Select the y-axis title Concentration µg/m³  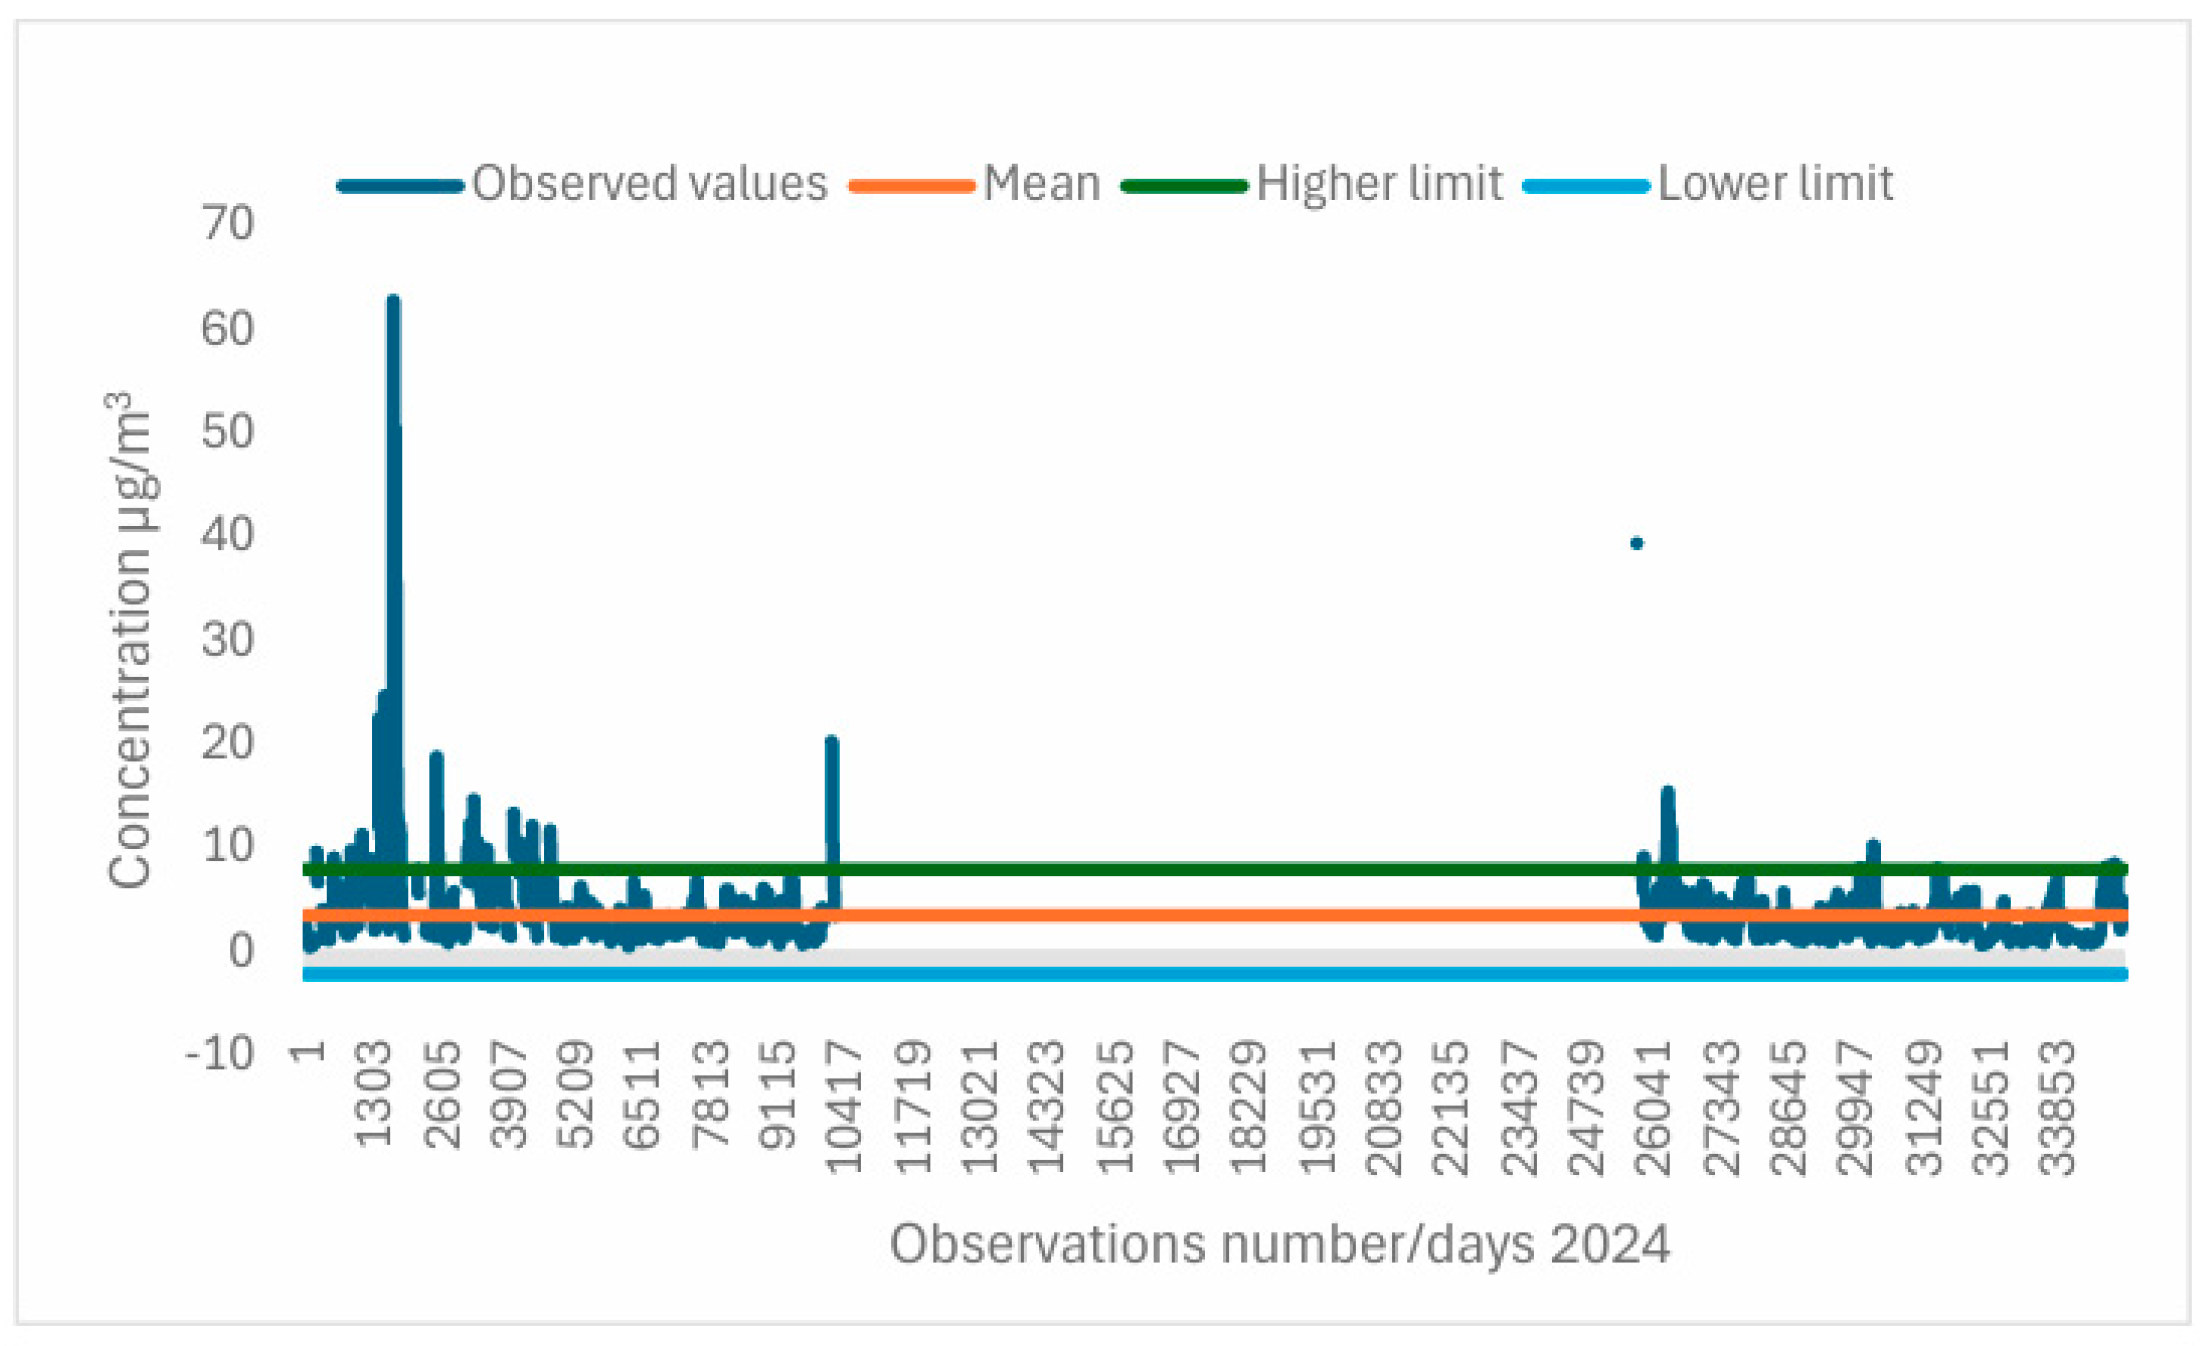point(130,640)
